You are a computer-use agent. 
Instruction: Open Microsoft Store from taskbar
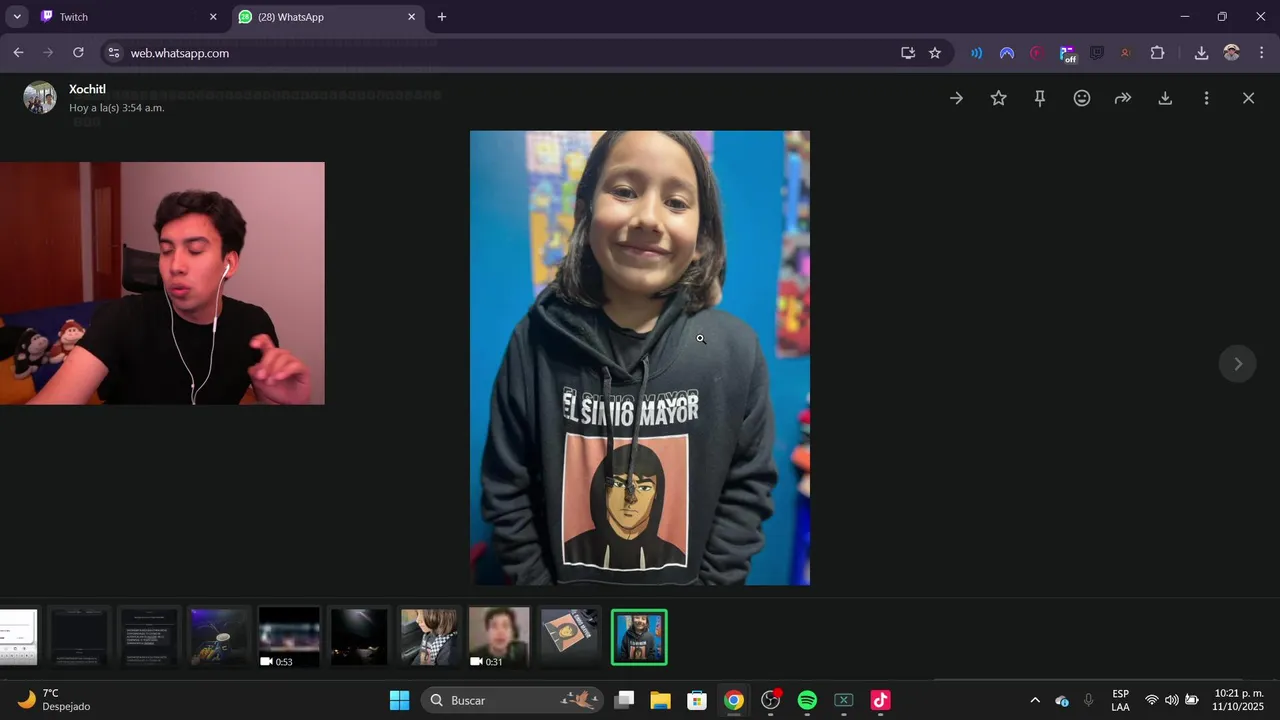click(x=697, y=700)
